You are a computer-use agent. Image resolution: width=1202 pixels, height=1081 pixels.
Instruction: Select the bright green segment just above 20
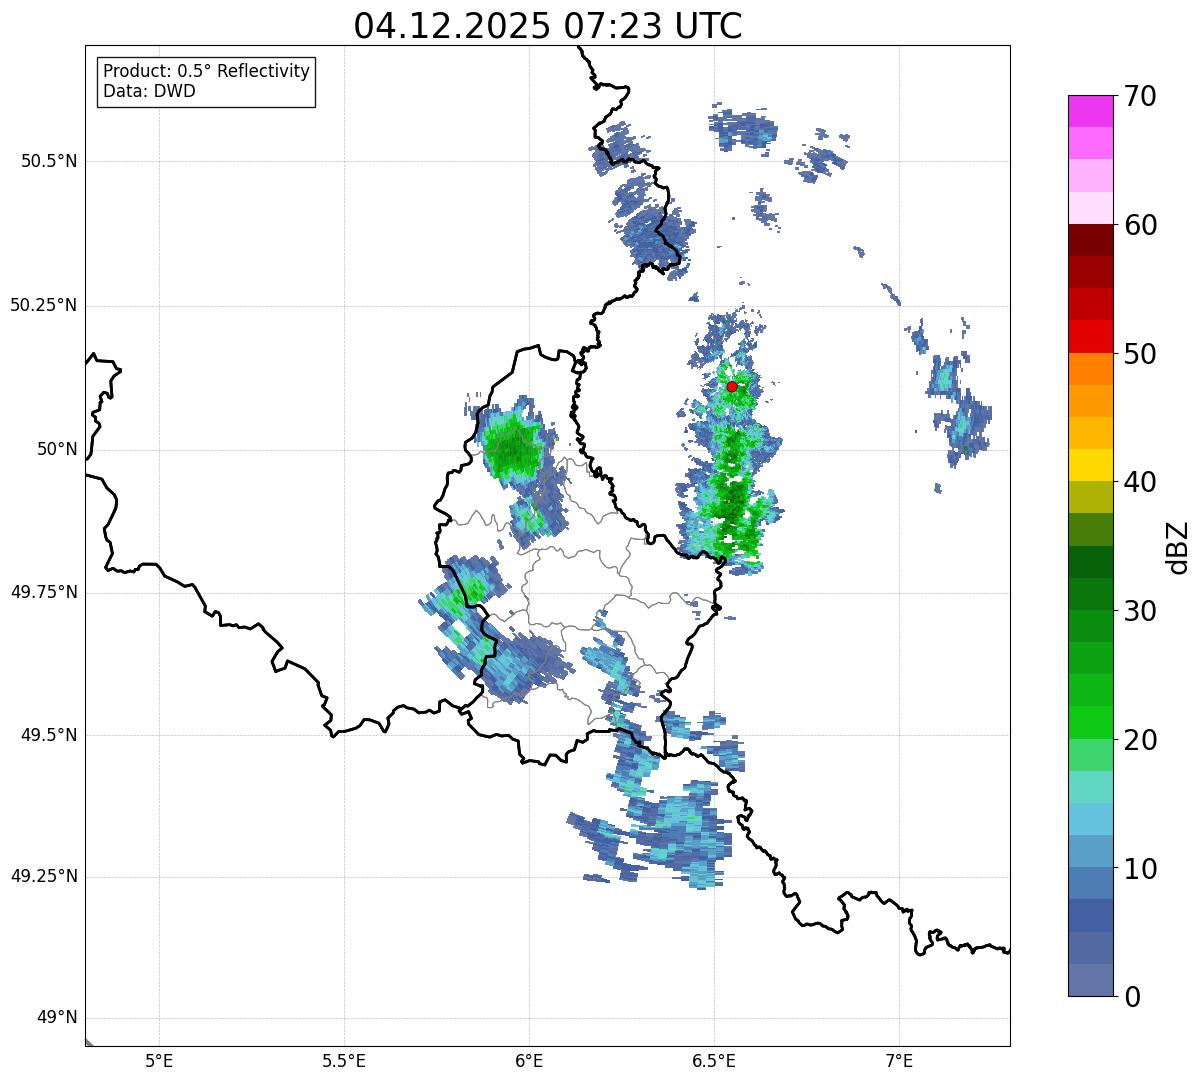tap(1090, 723)
